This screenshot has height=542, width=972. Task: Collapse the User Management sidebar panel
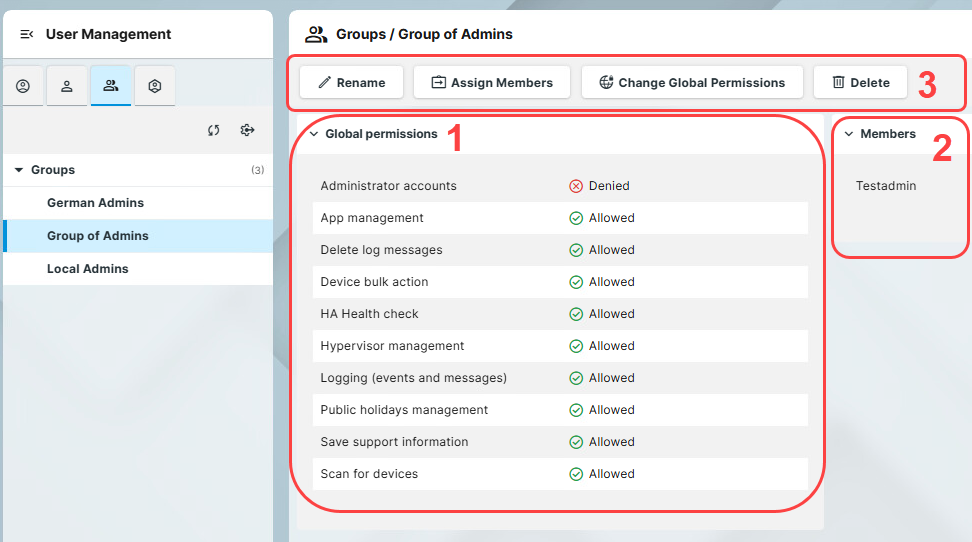coord(27,34)
